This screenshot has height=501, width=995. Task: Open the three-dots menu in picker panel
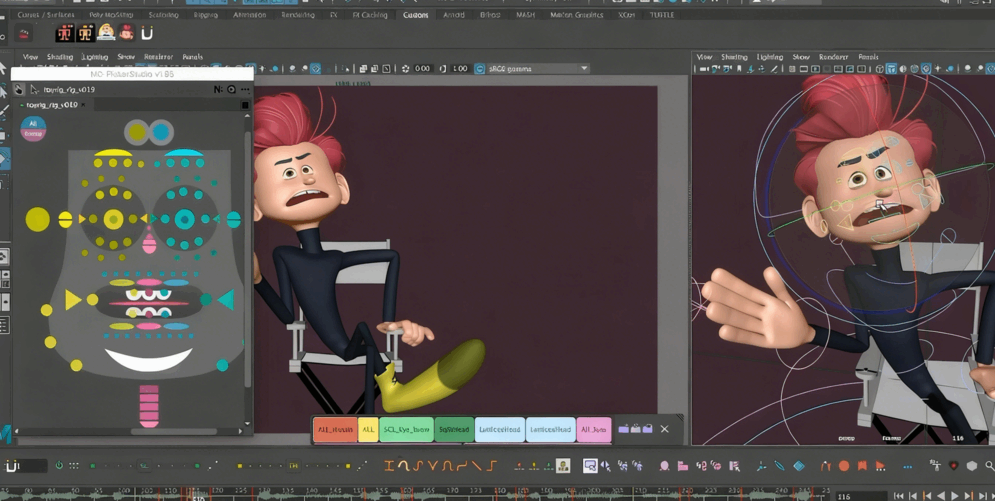(245, 89)
